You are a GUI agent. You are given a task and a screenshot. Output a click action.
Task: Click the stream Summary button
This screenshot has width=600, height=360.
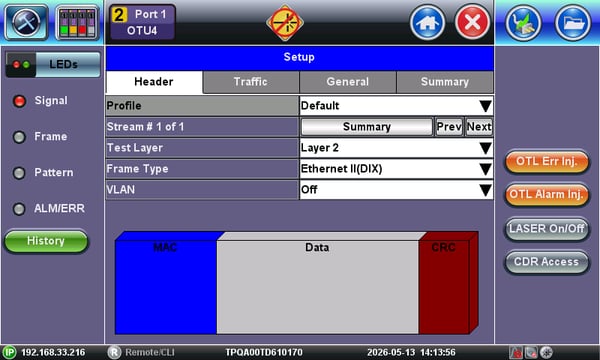(x=367, y=127)
